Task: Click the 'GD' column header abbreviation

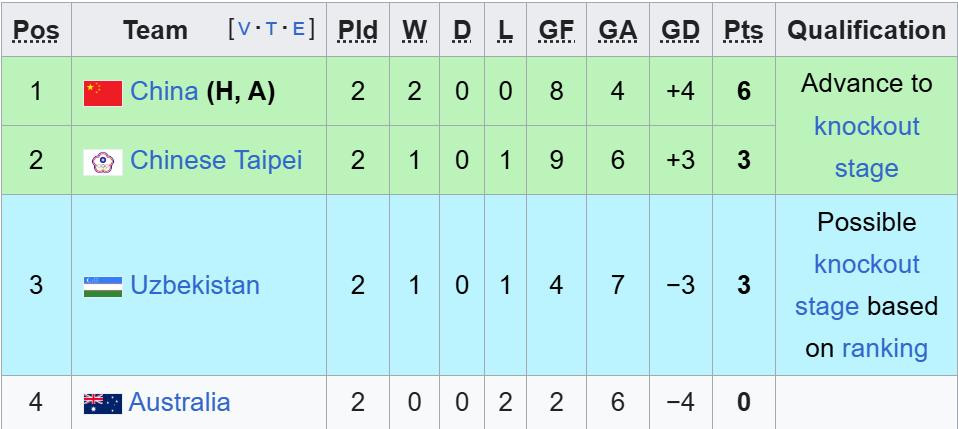Action: click(x=680, y=31)
